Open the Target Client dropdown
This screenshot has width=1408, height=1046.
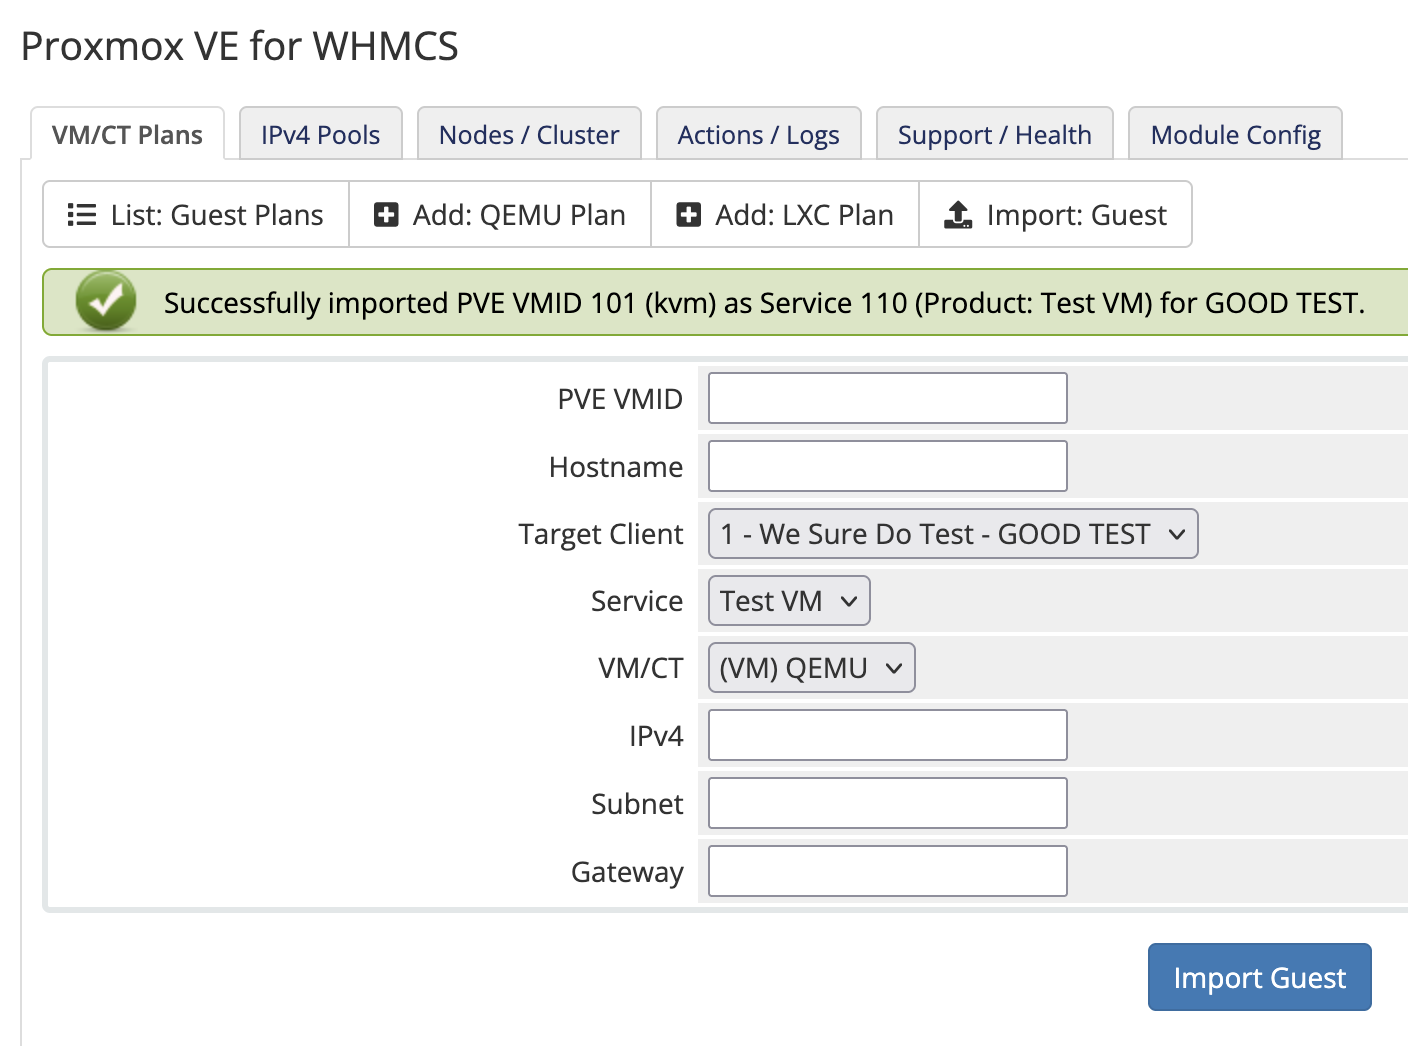point(953,534)
